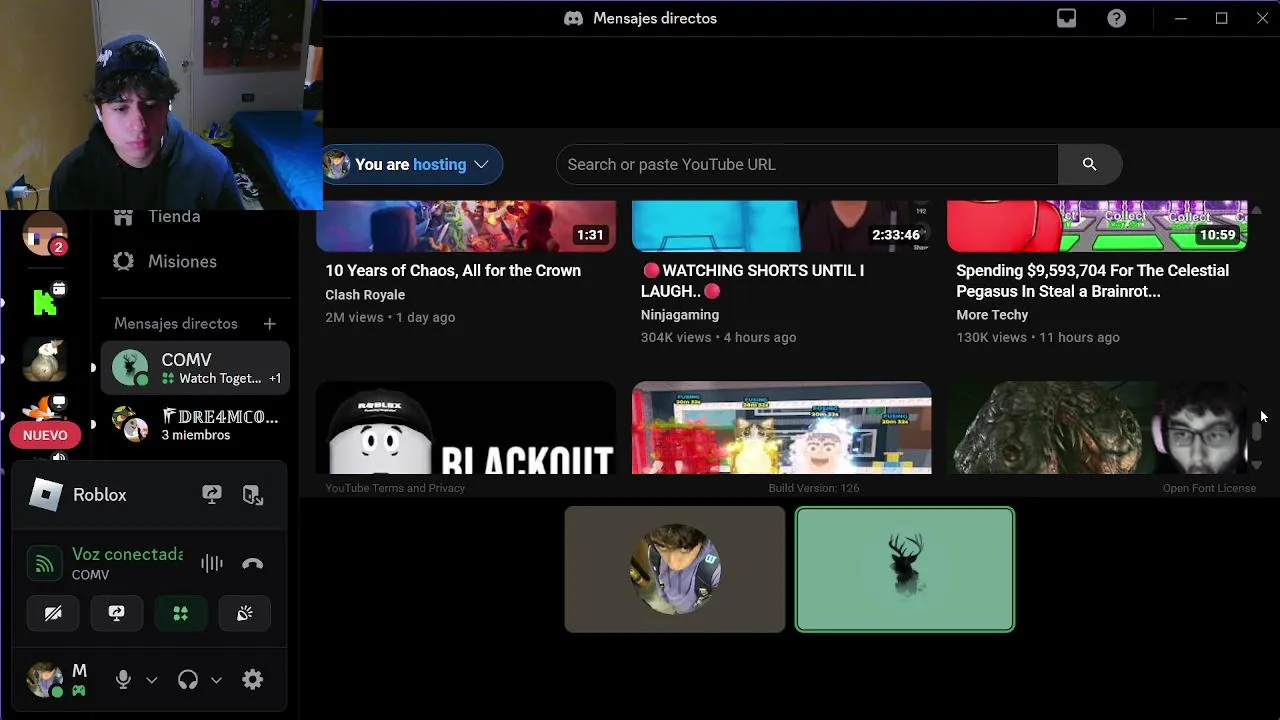Image resolution: width=1280 pixels, height=720 pixels.
Task: Click the scrollbar up arrow in YouTube panel
Action: coord(1257,210)
